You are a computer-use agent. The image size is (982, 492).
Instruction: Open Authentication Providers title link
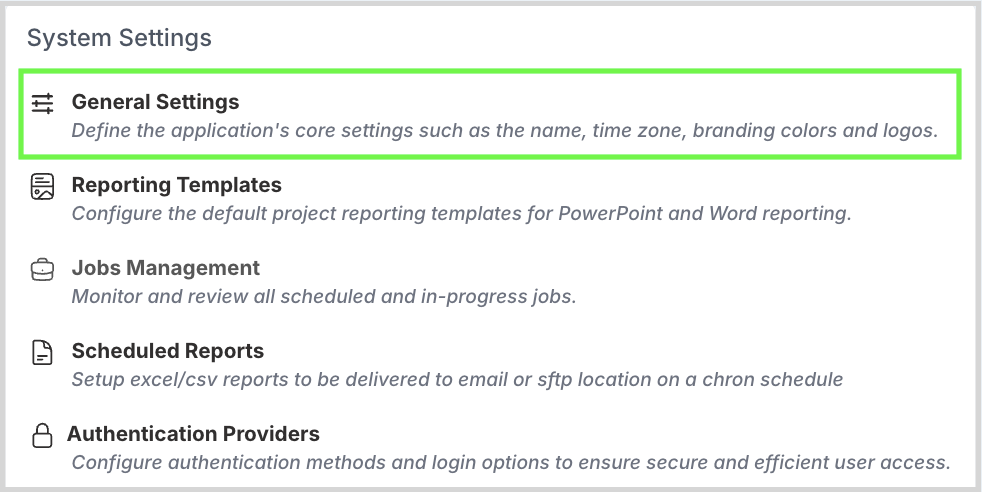click(x=193, y=434)
